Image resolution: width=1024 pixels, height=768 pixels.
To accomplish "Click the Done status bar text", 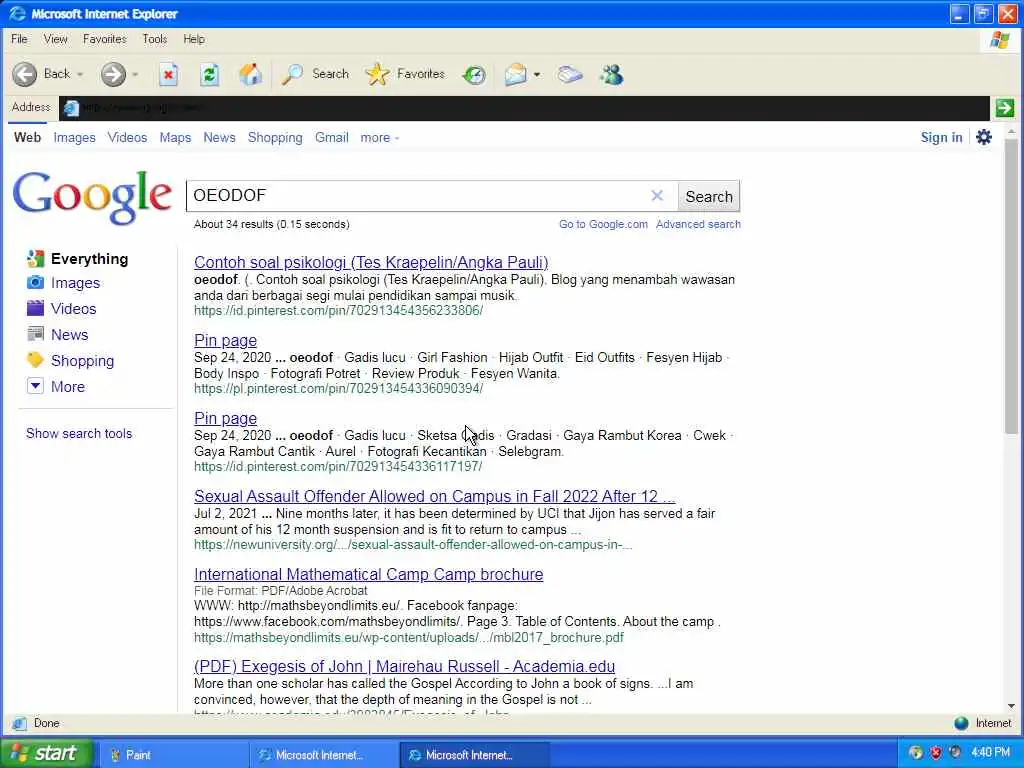I will click(46, 723).
